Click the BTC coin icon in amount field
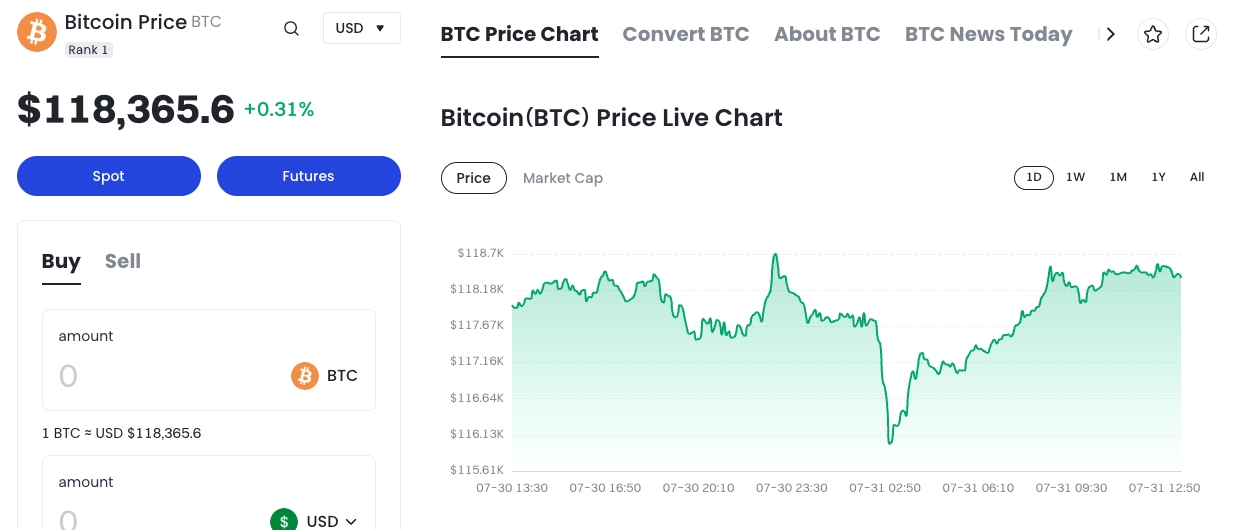Screen dimensions: 1237x530 click(305, 376)
